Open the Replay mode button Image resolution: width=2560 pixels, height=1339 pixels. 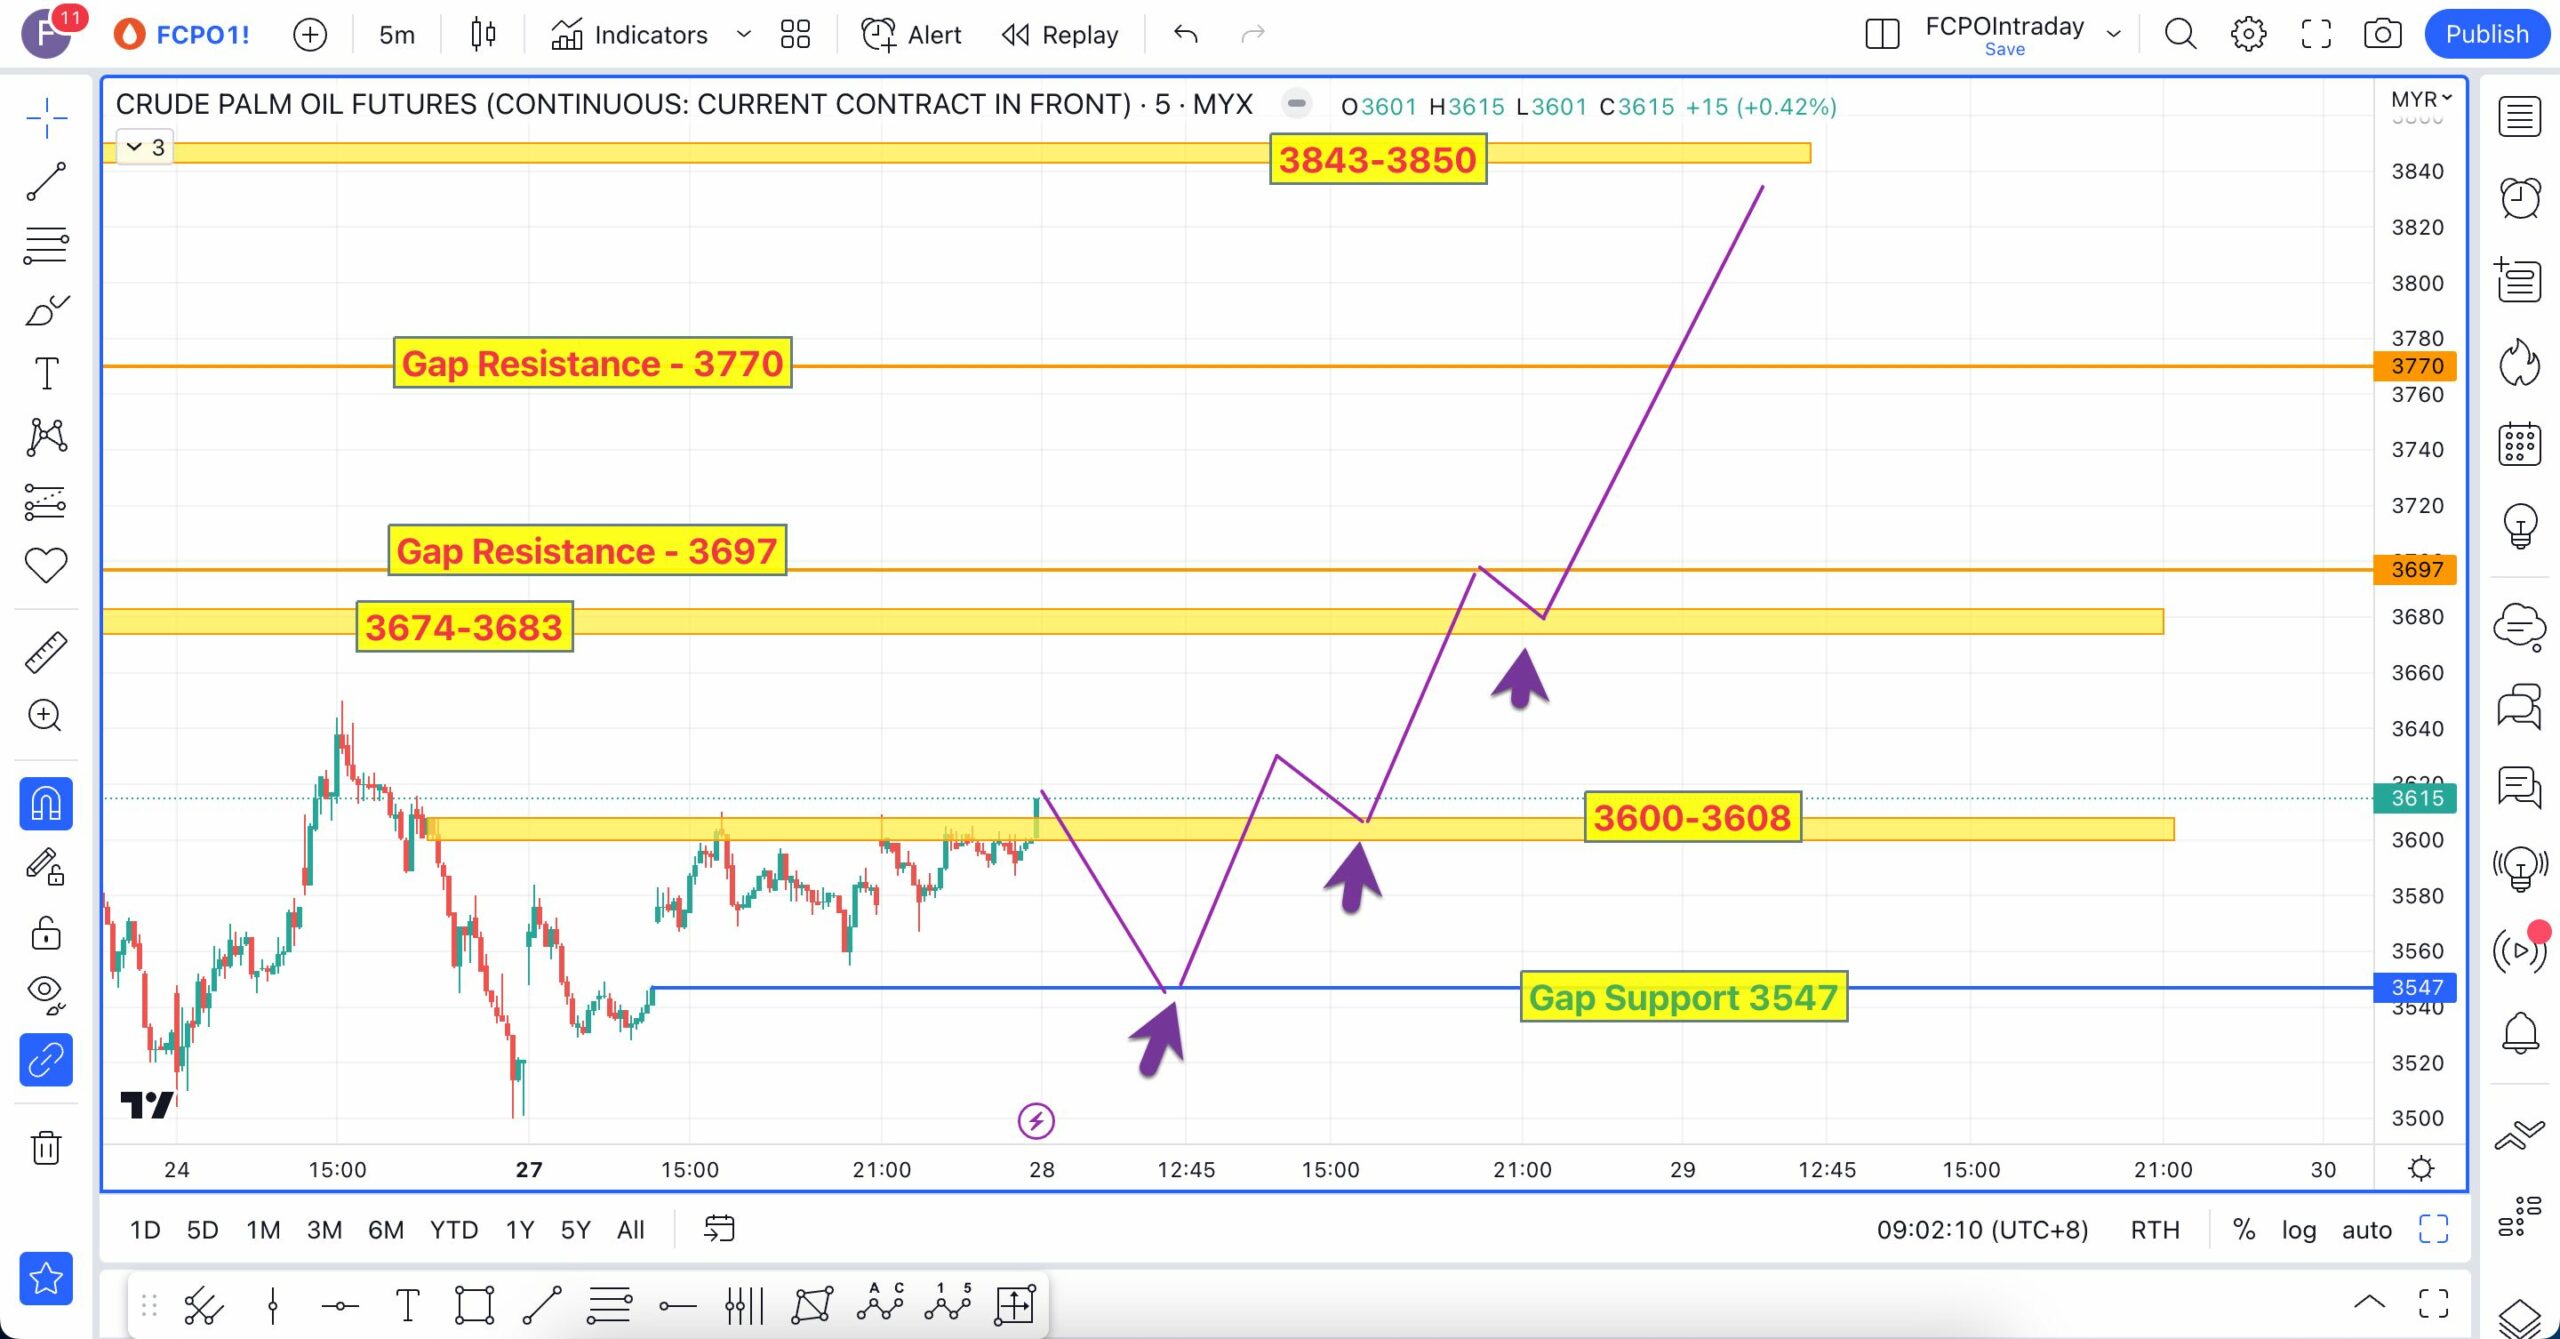1060,35
